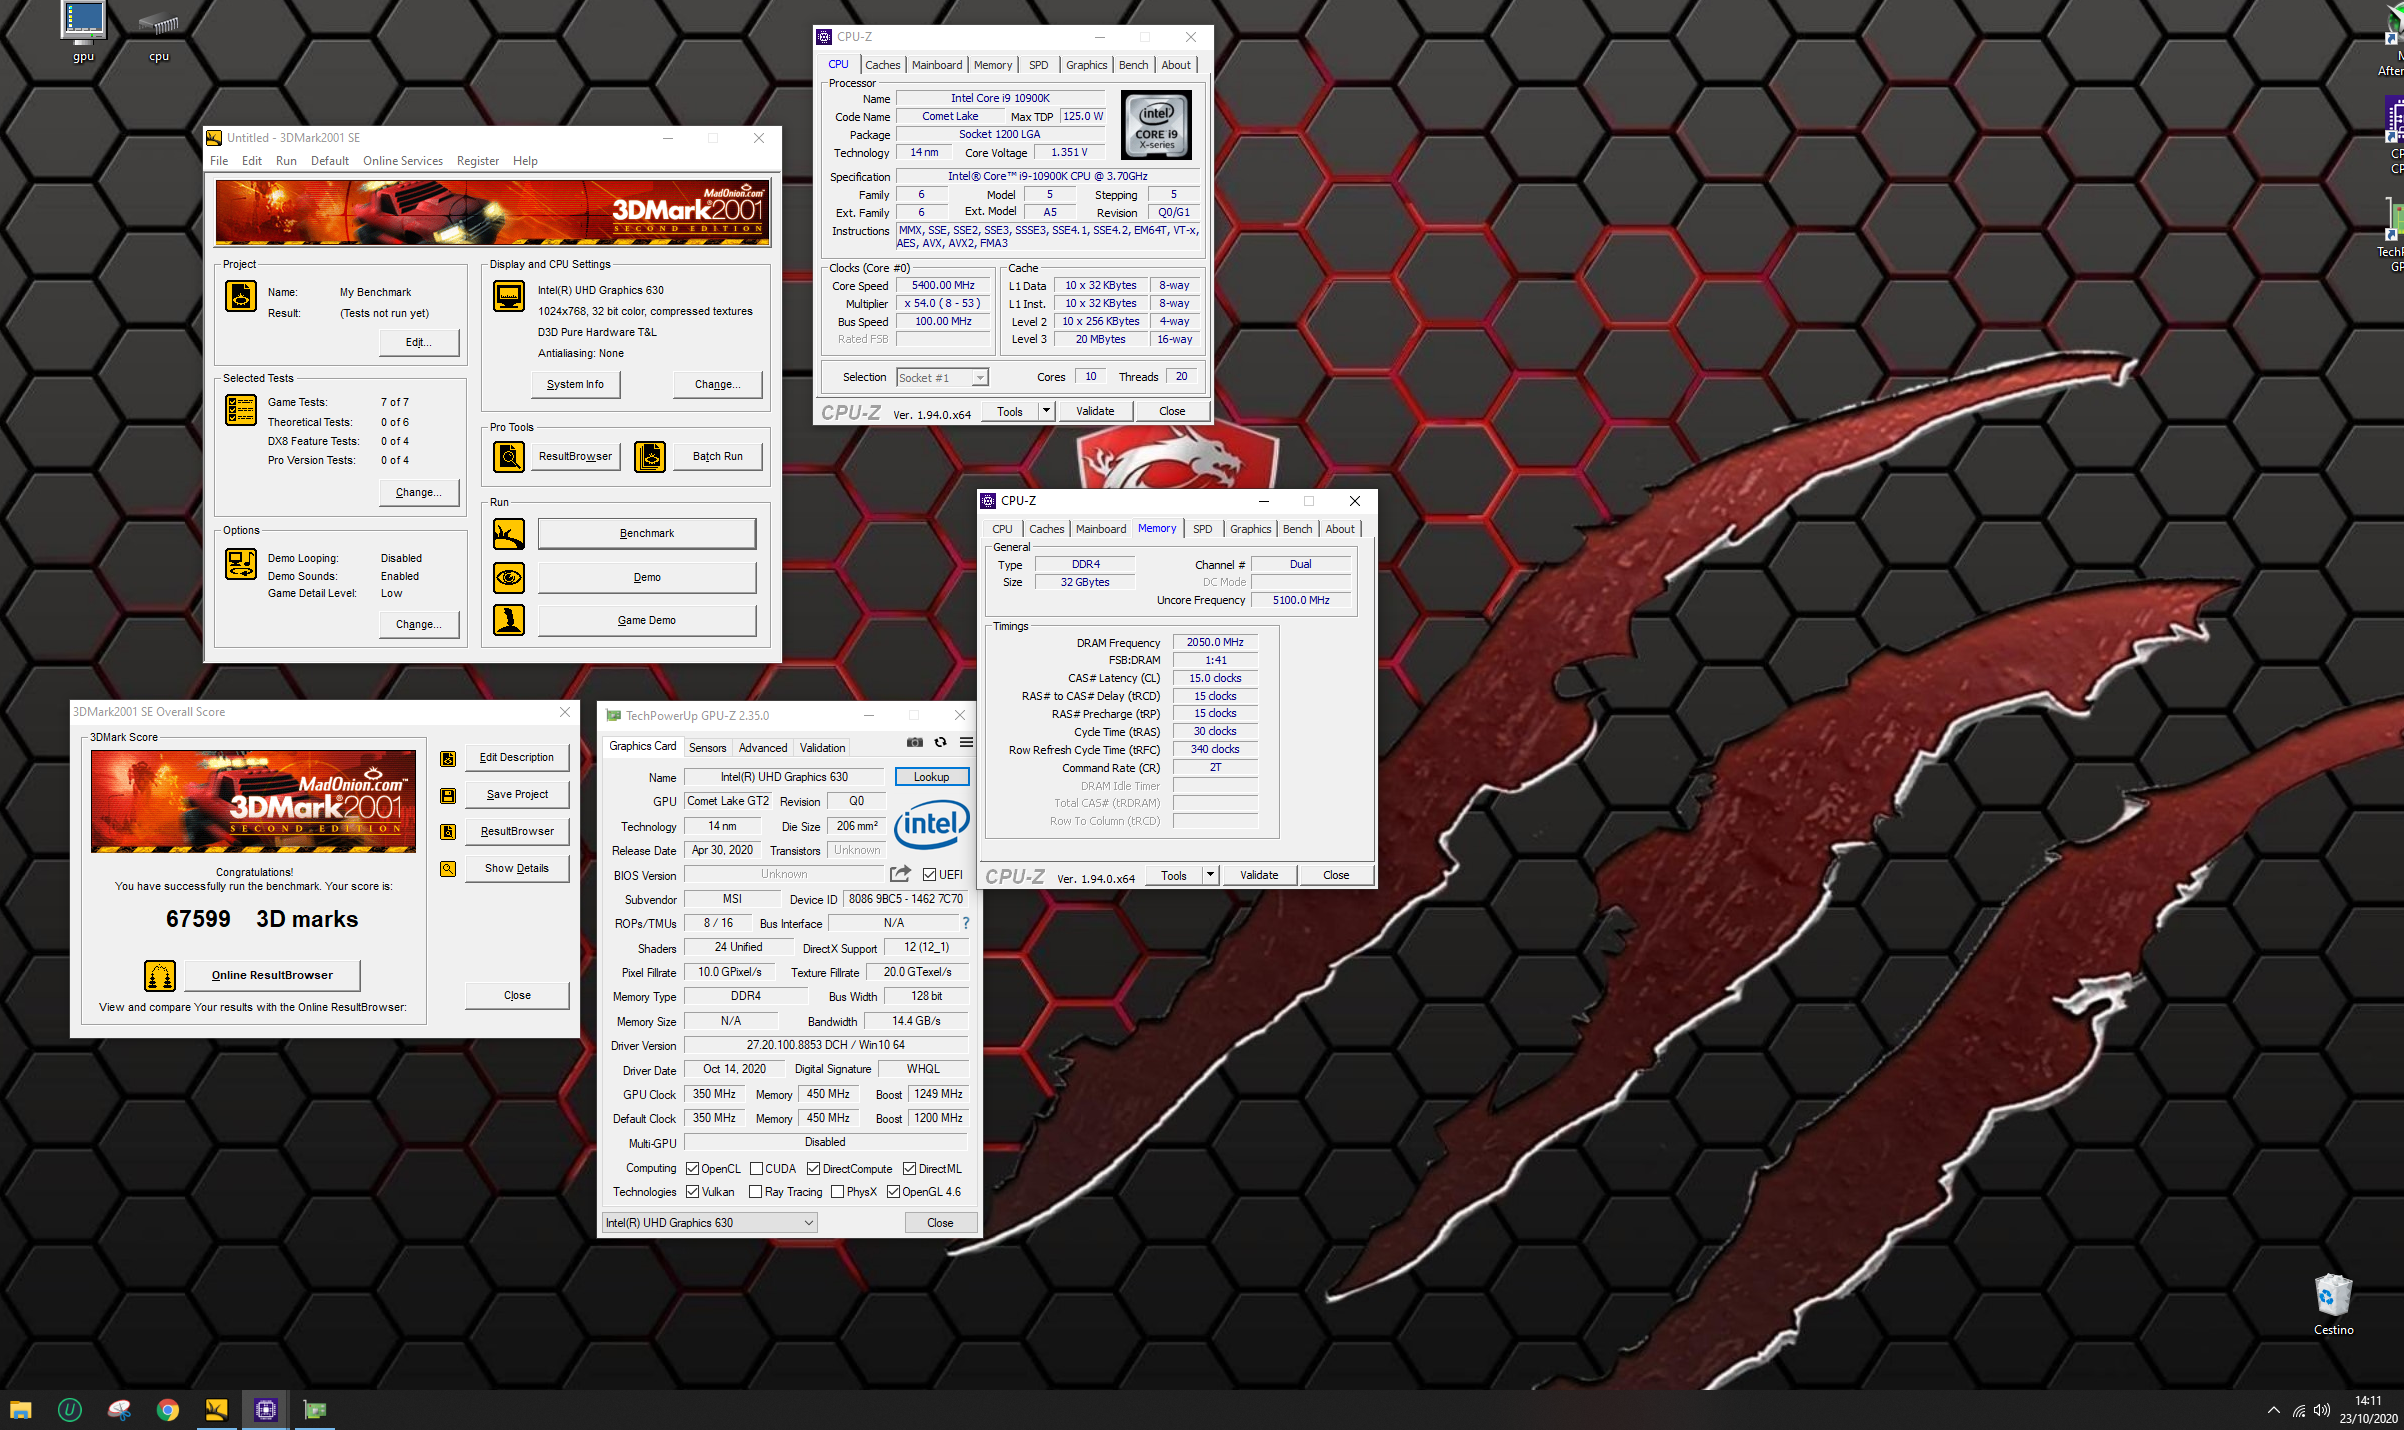Take a GPU-Z screenshot with camera icon
This screenshot has height=1430, width=2404.
tap(914, 742)
